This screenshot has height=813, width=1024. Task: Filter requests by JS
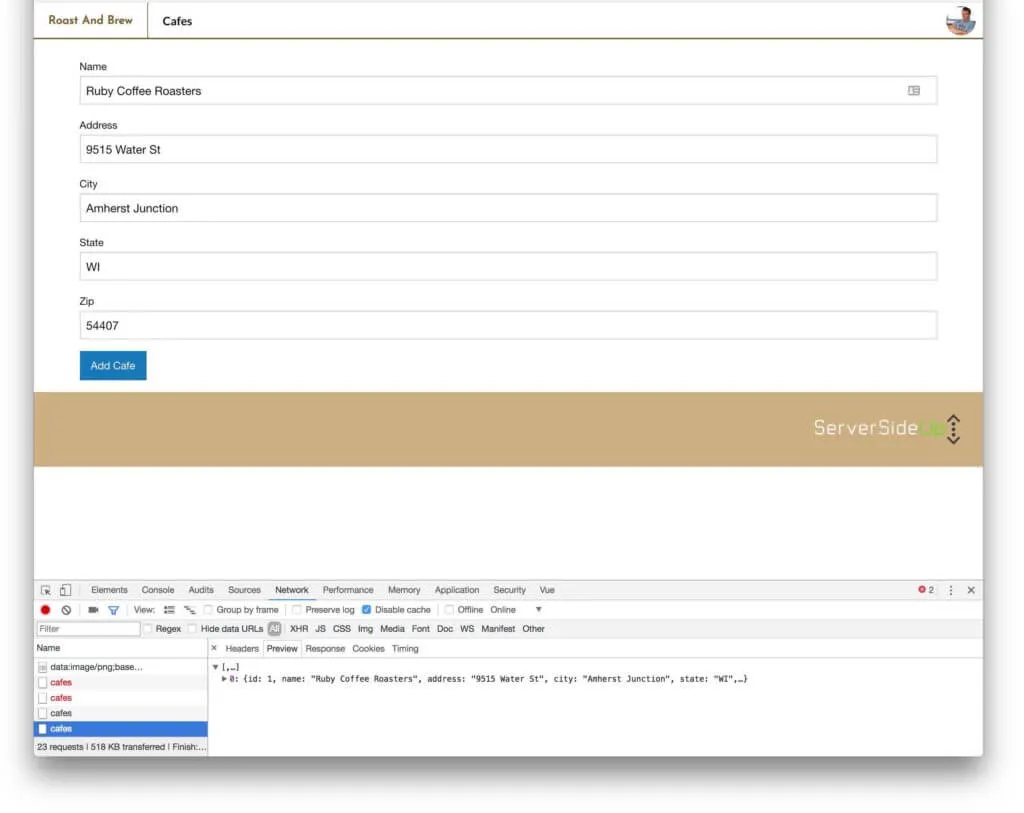click(320, 629)
